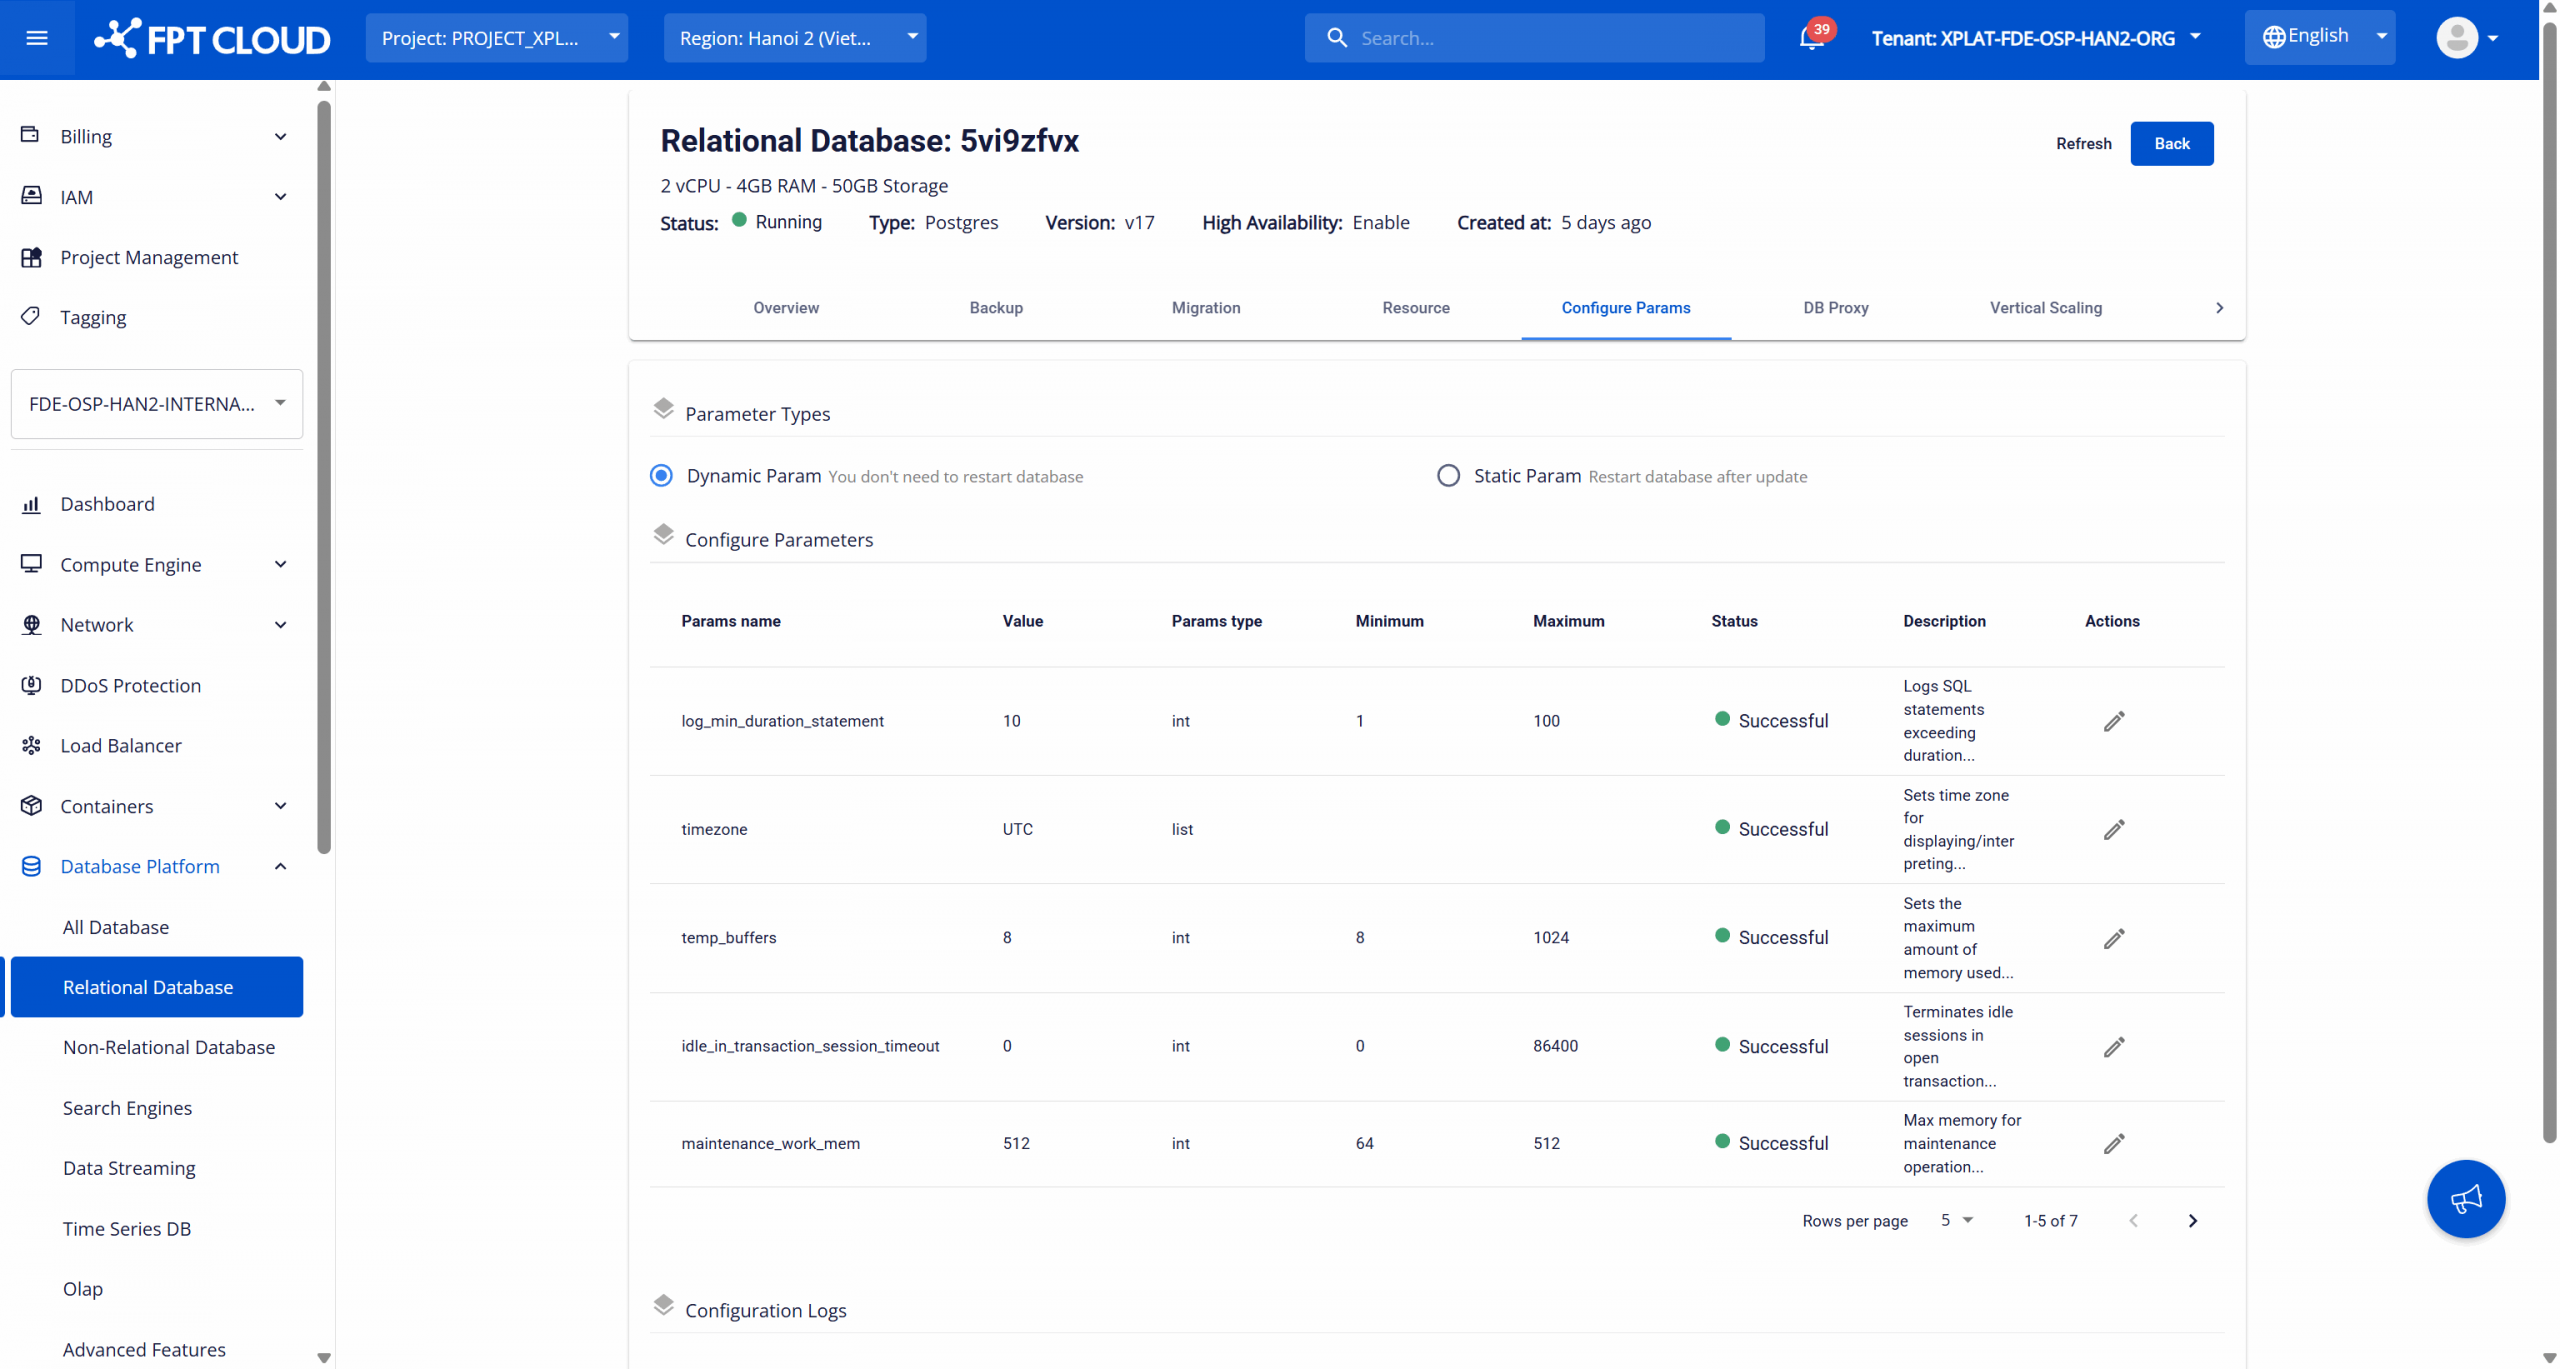Screen dimensions: 2560x1369
Task: Click the Refresh button
Action: 2083,143
